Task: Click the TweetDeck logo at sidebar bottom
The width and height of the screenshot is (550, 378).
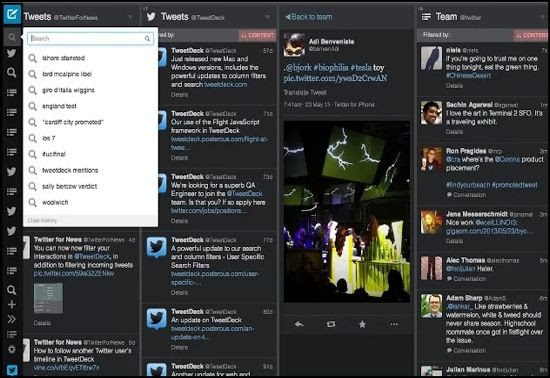Action: point(12,370)
